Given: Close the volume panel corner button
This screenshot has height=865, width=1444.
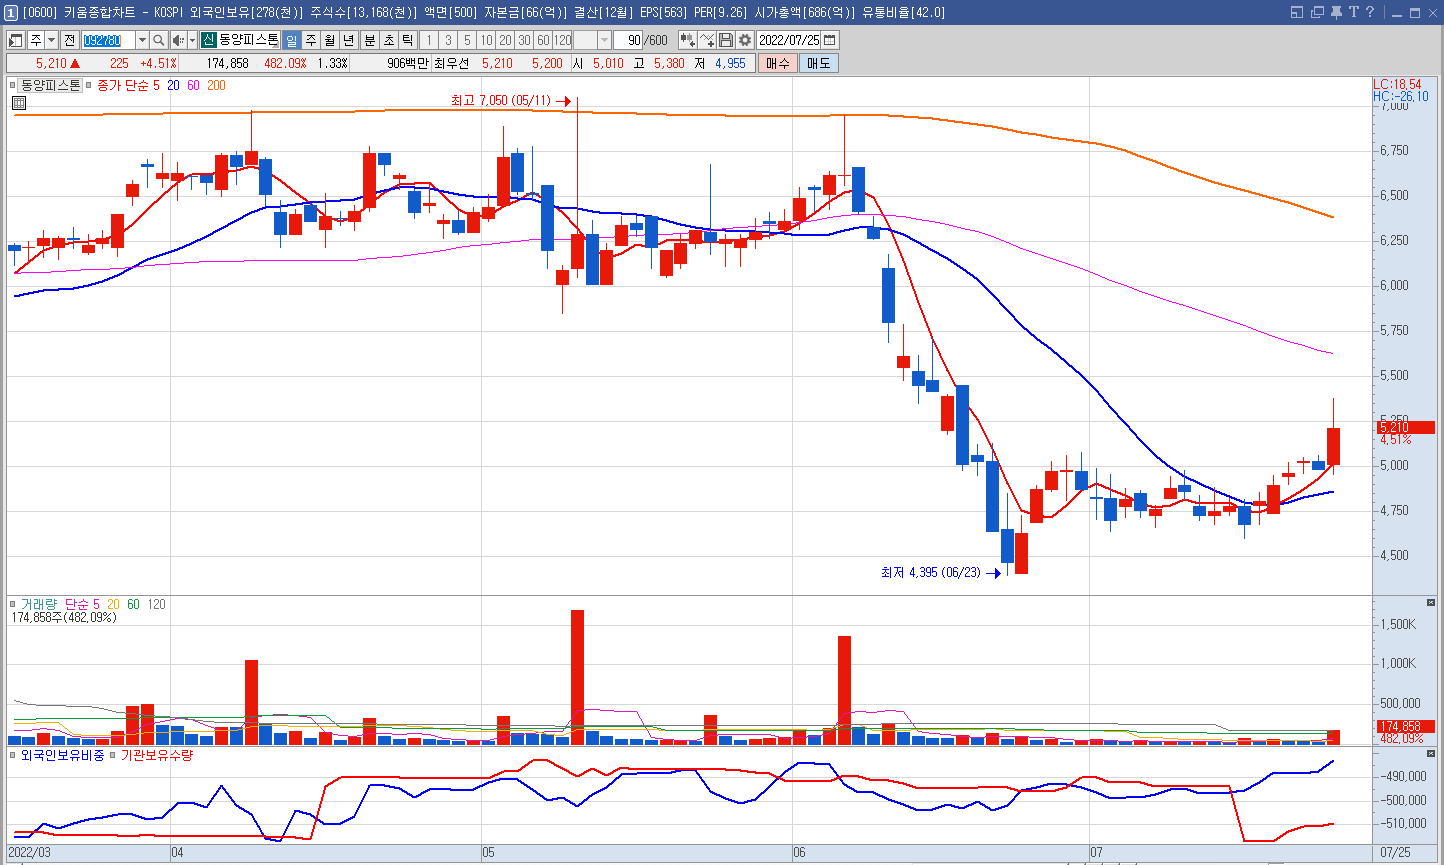Looking at the screenshot, I should click(1430, 603).
